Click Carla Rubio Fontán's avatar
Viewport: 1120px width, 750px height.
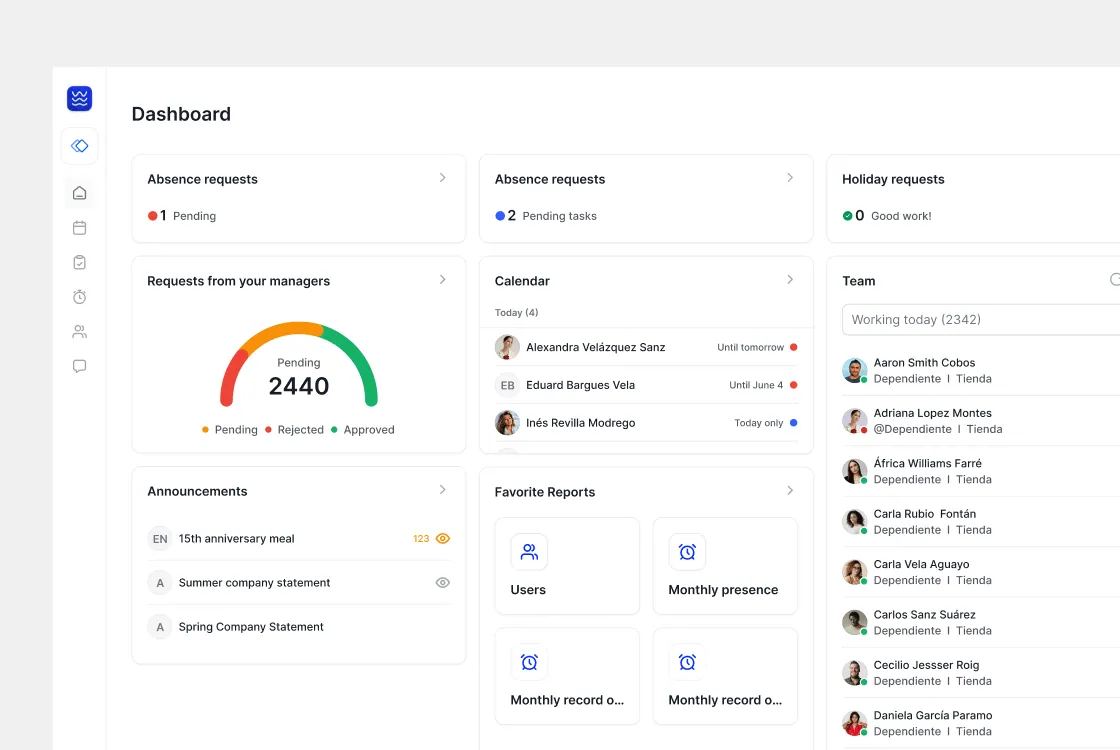pos(854,522)
